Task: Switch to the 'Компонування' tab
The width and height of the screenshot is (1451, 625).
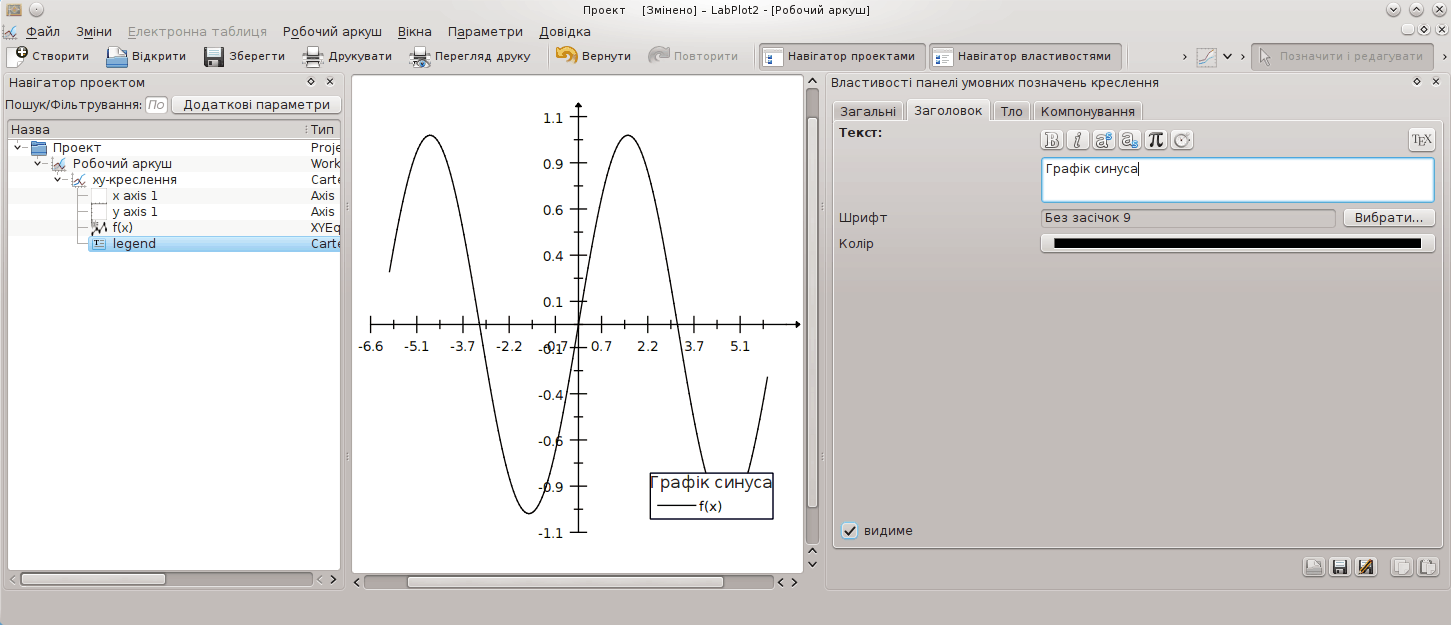Action: coord(1087,111)
